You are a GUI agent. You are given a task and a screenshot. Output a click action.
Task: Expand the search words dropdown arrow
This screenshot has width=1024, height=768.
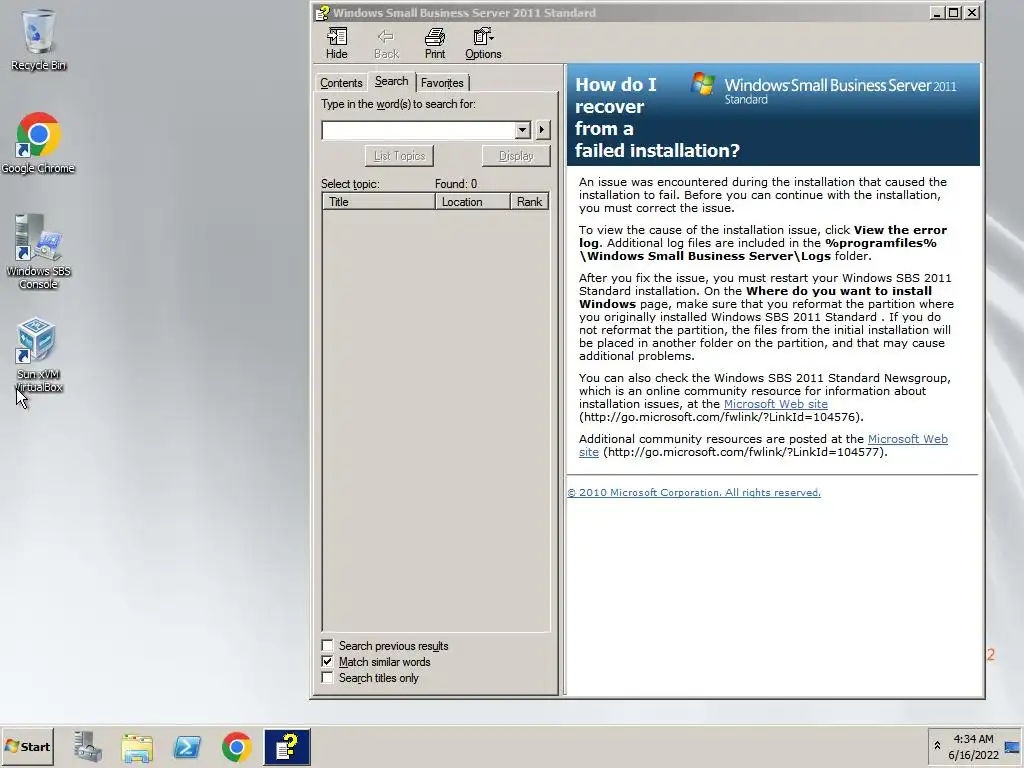(x=522, y=130)
